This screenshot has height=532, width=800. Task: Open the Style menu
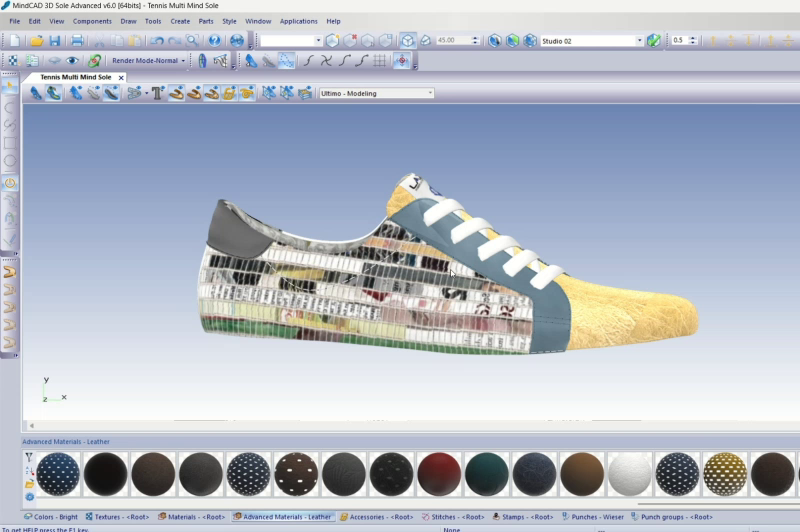coord(230,21)
